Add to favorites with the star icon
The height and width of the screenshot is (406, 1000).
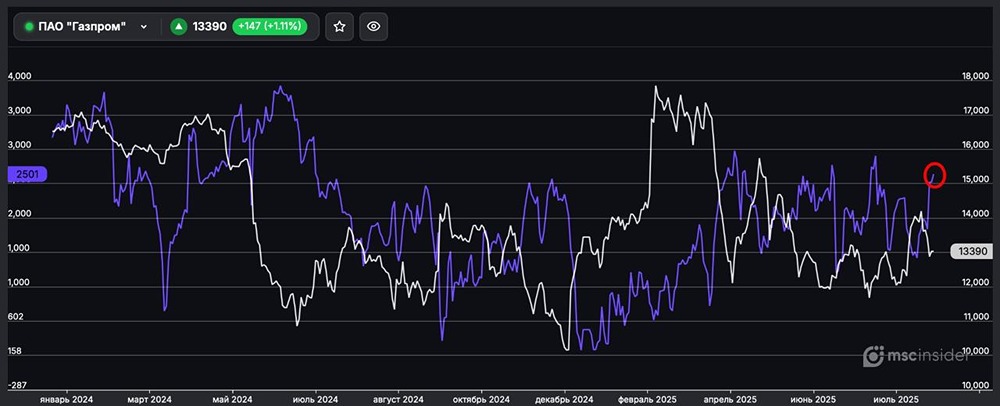coord(339,27)
